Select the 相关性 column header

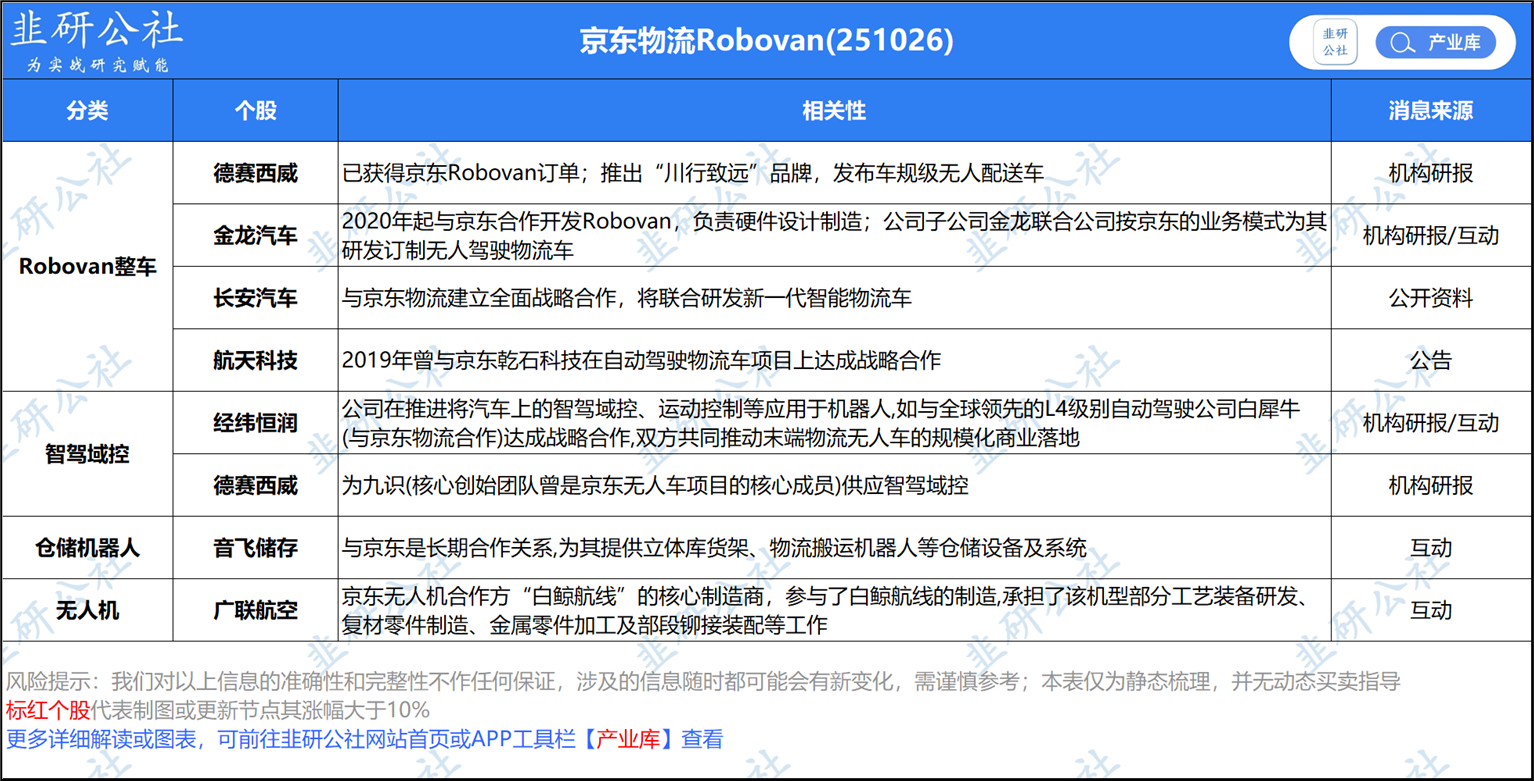pos(834,111)
